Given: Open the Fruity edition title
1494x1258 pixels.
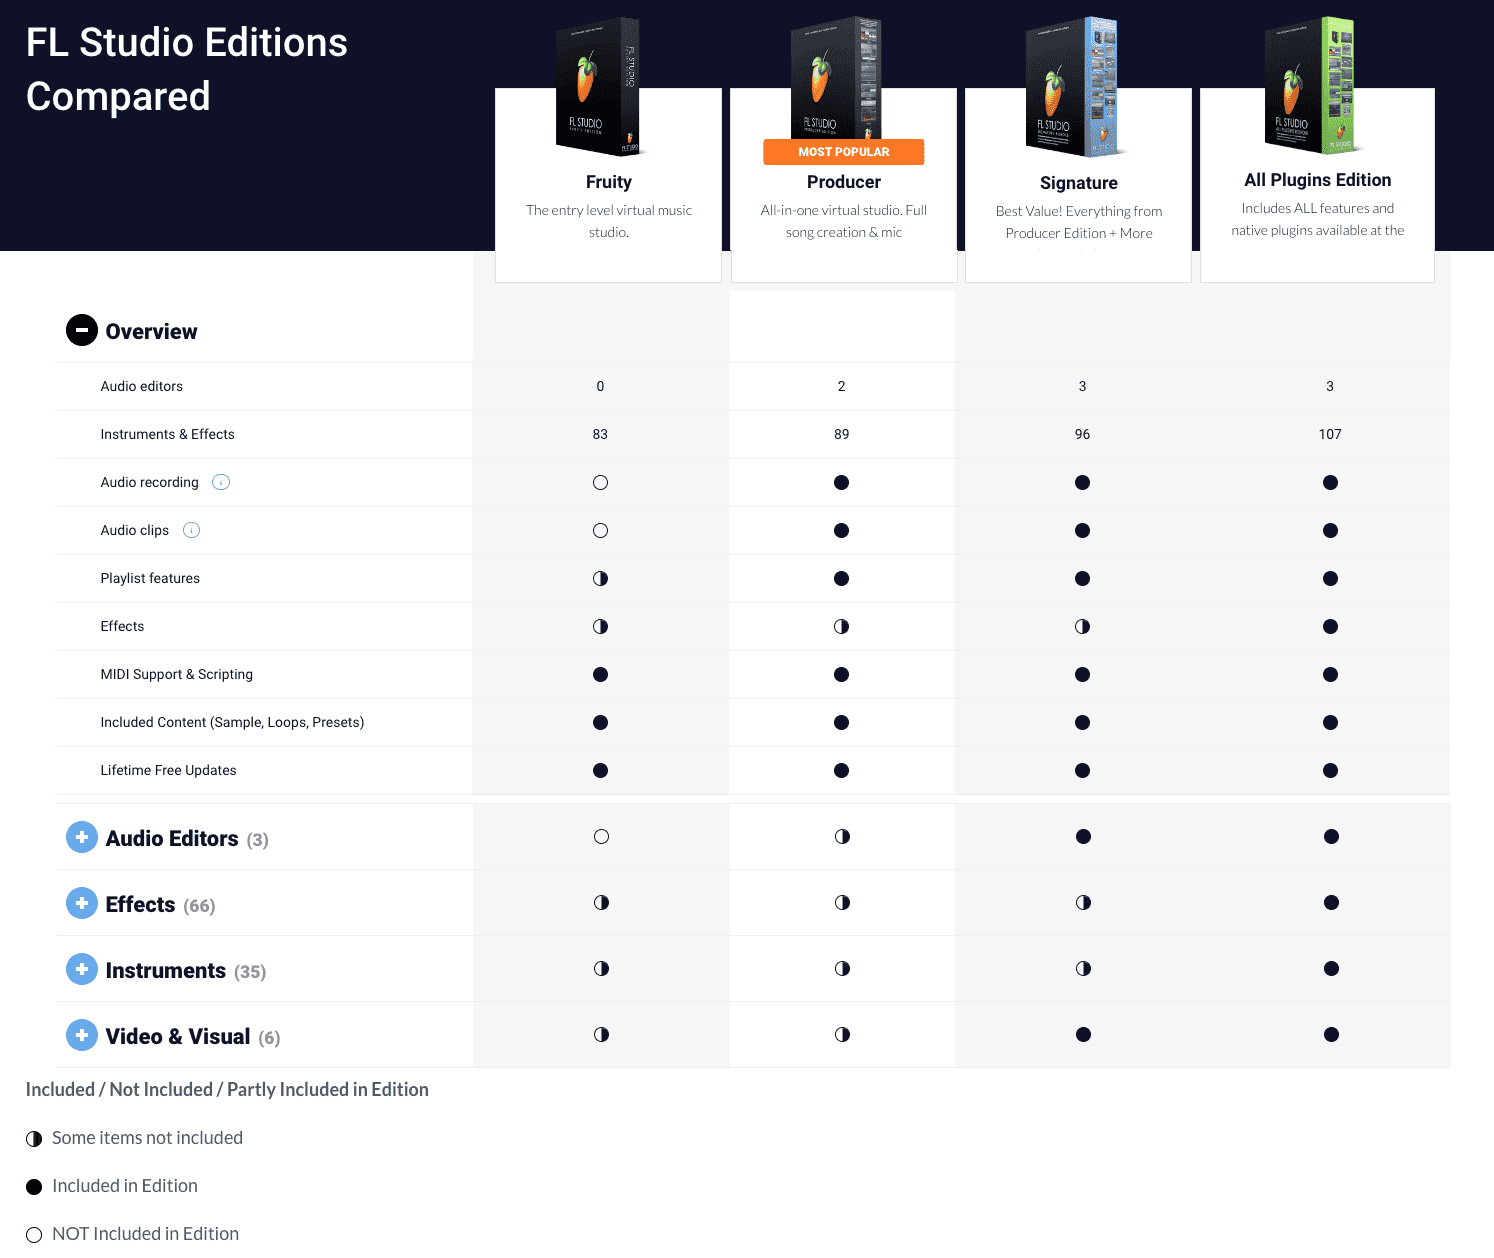Looking at the screenshot, I should 608,182.
